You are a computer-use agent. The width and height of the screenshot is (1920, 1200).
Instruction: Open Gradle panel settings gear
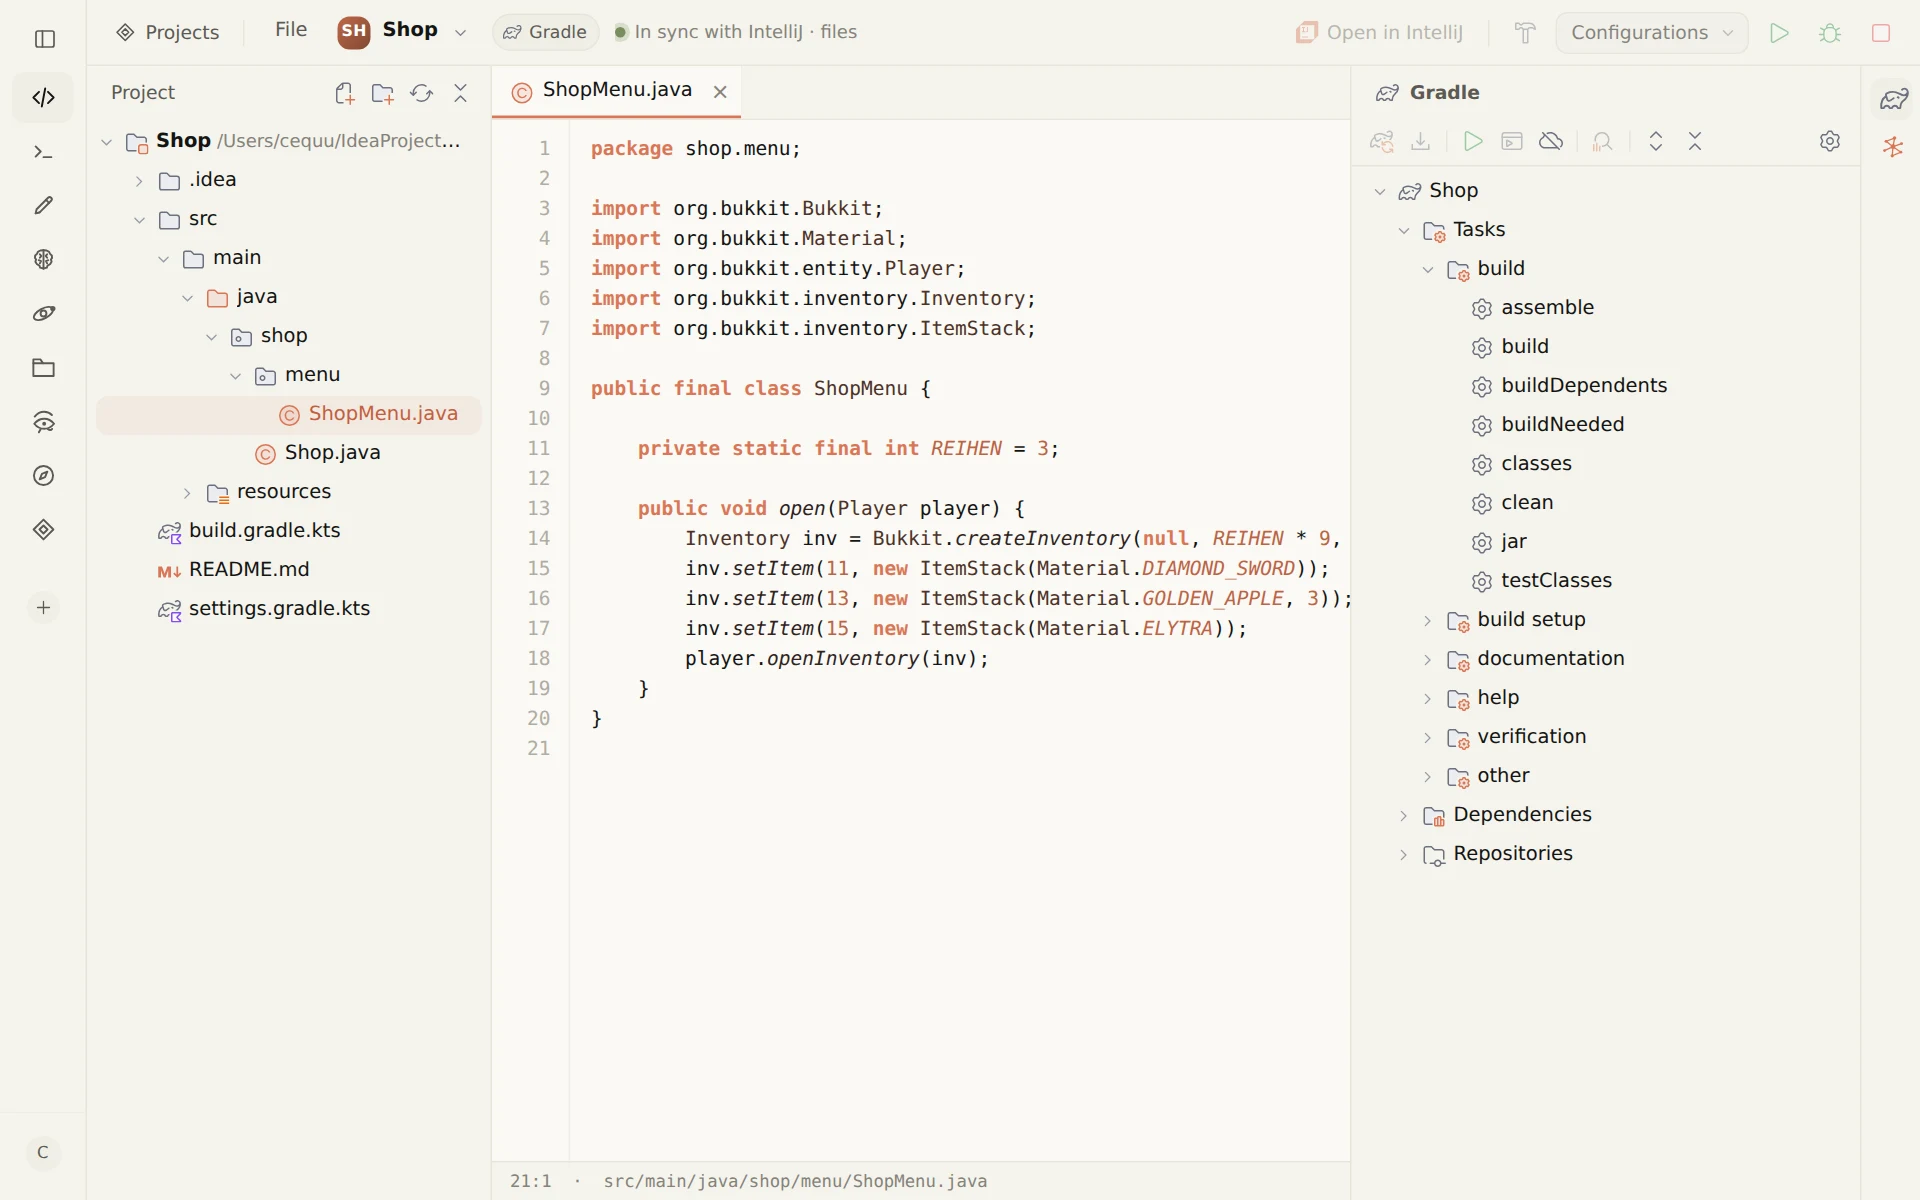[1830, 141]
